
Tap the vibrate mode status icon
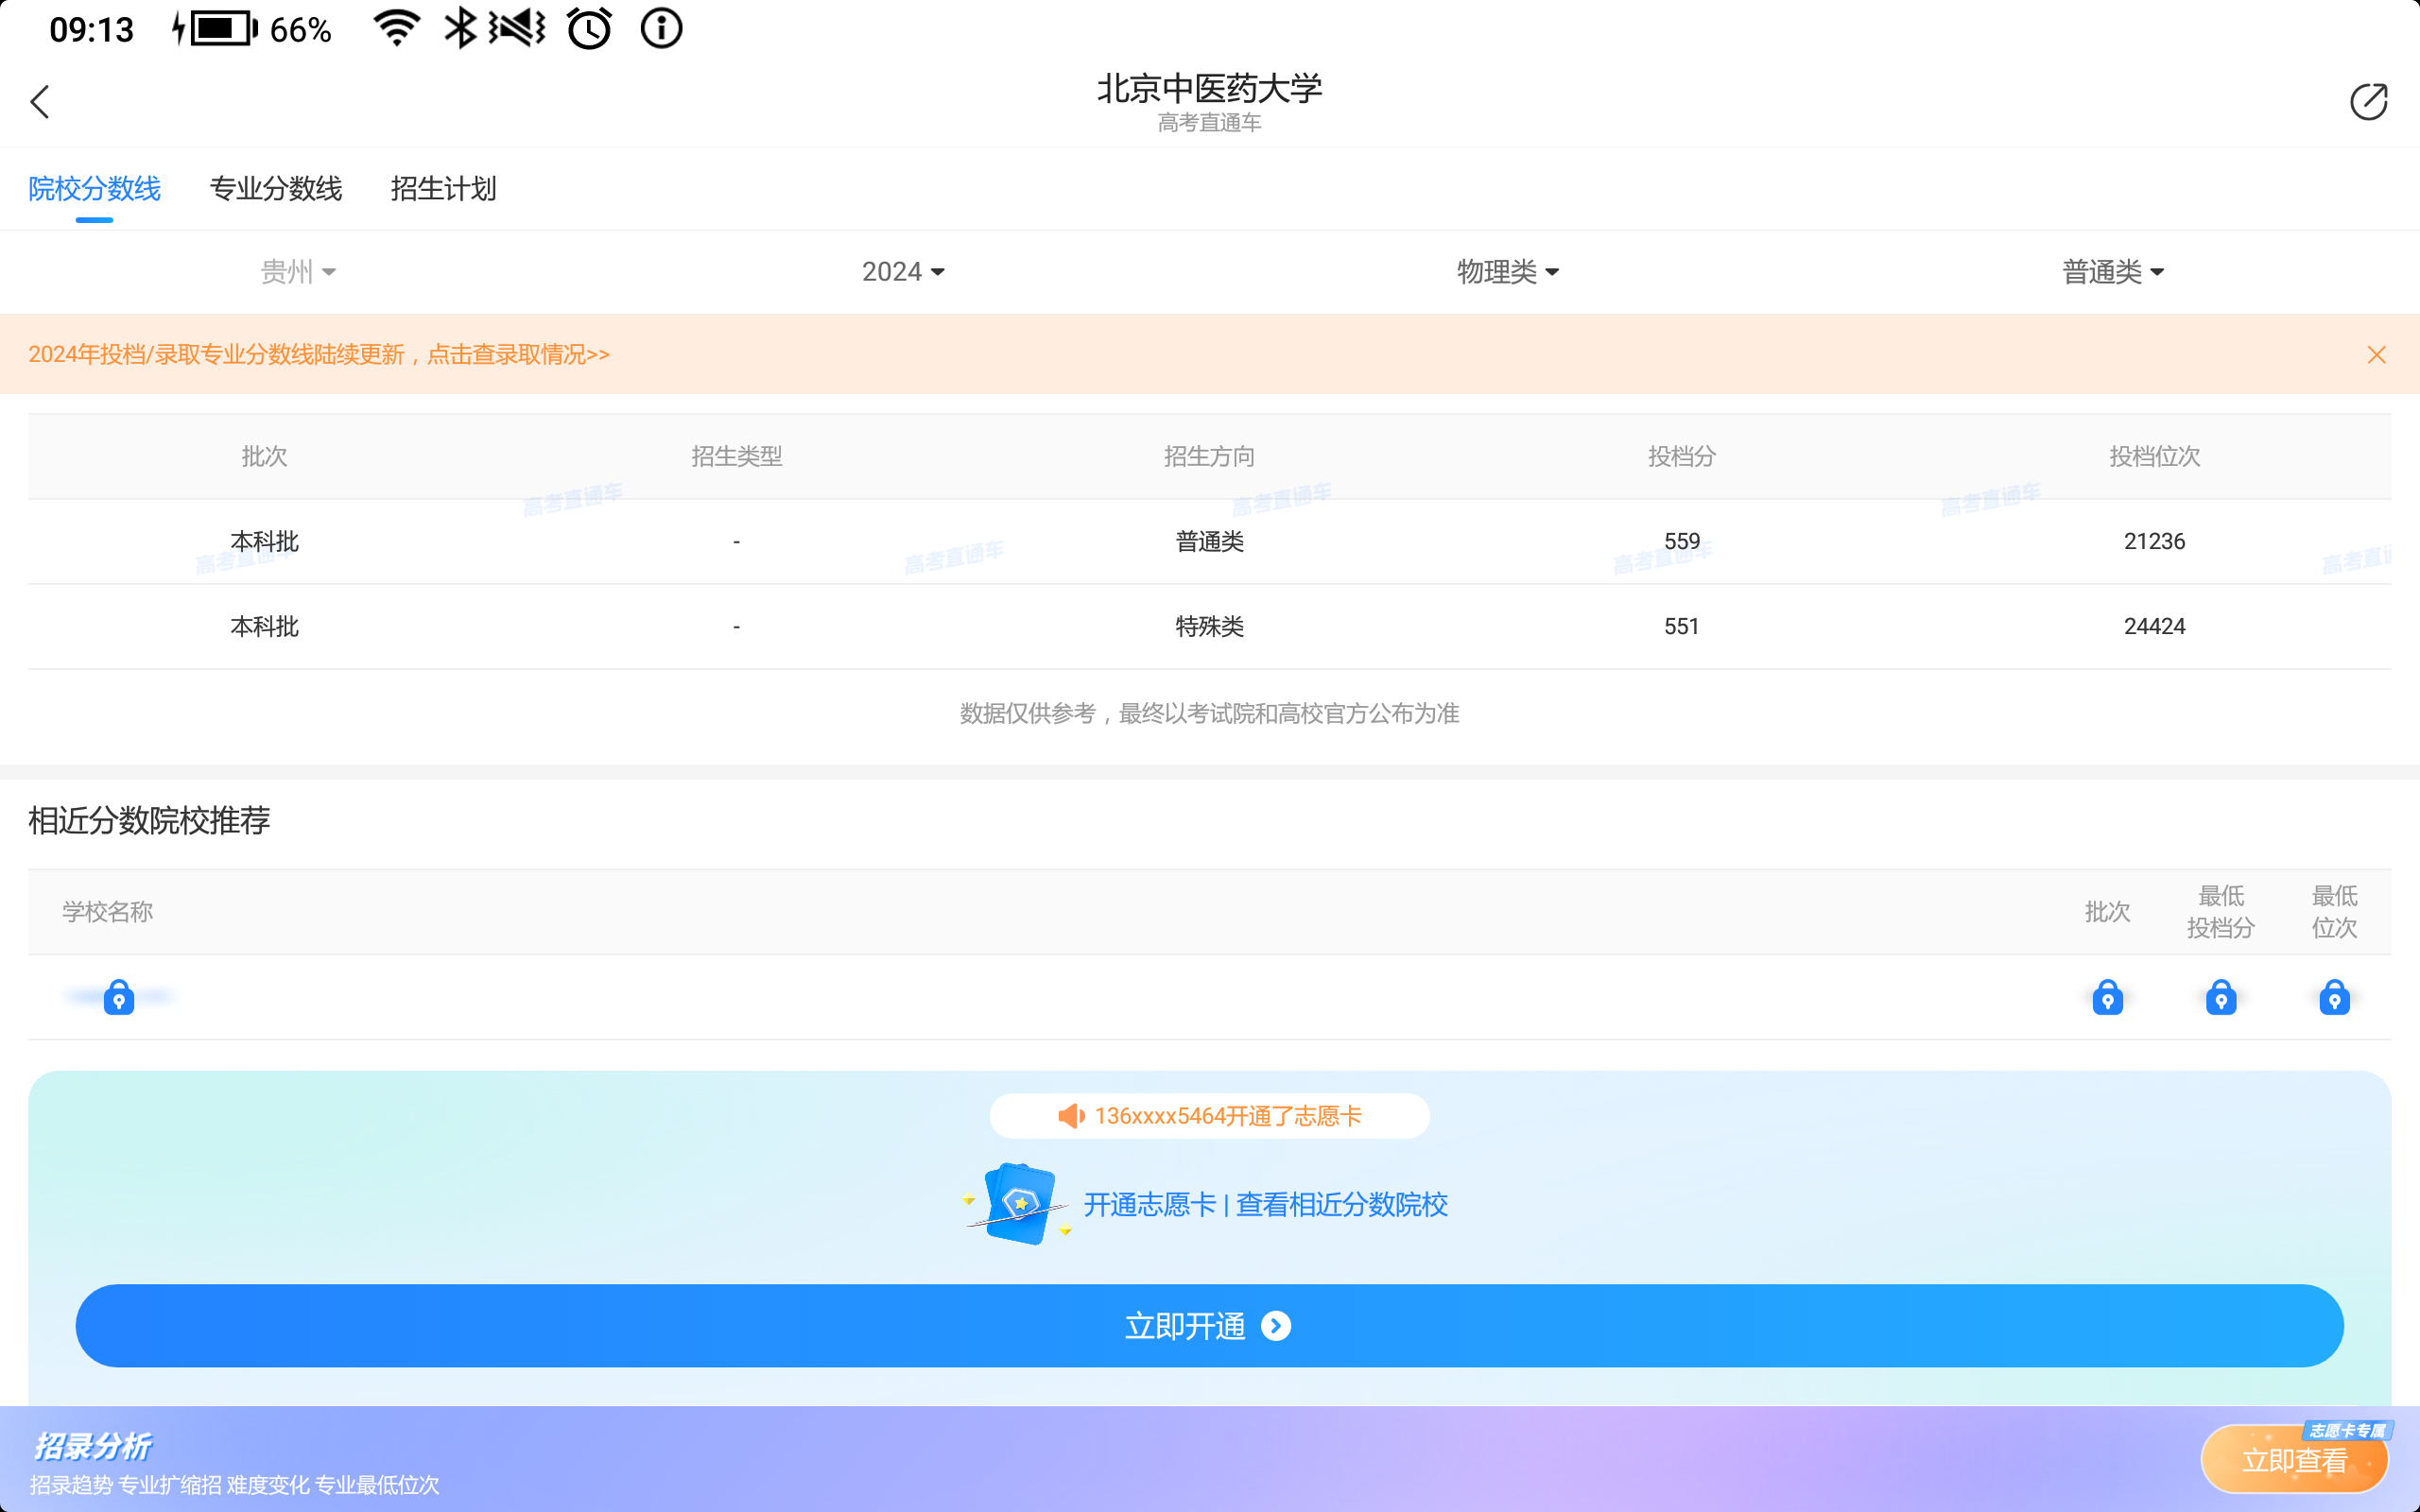[x=517, y=28]
